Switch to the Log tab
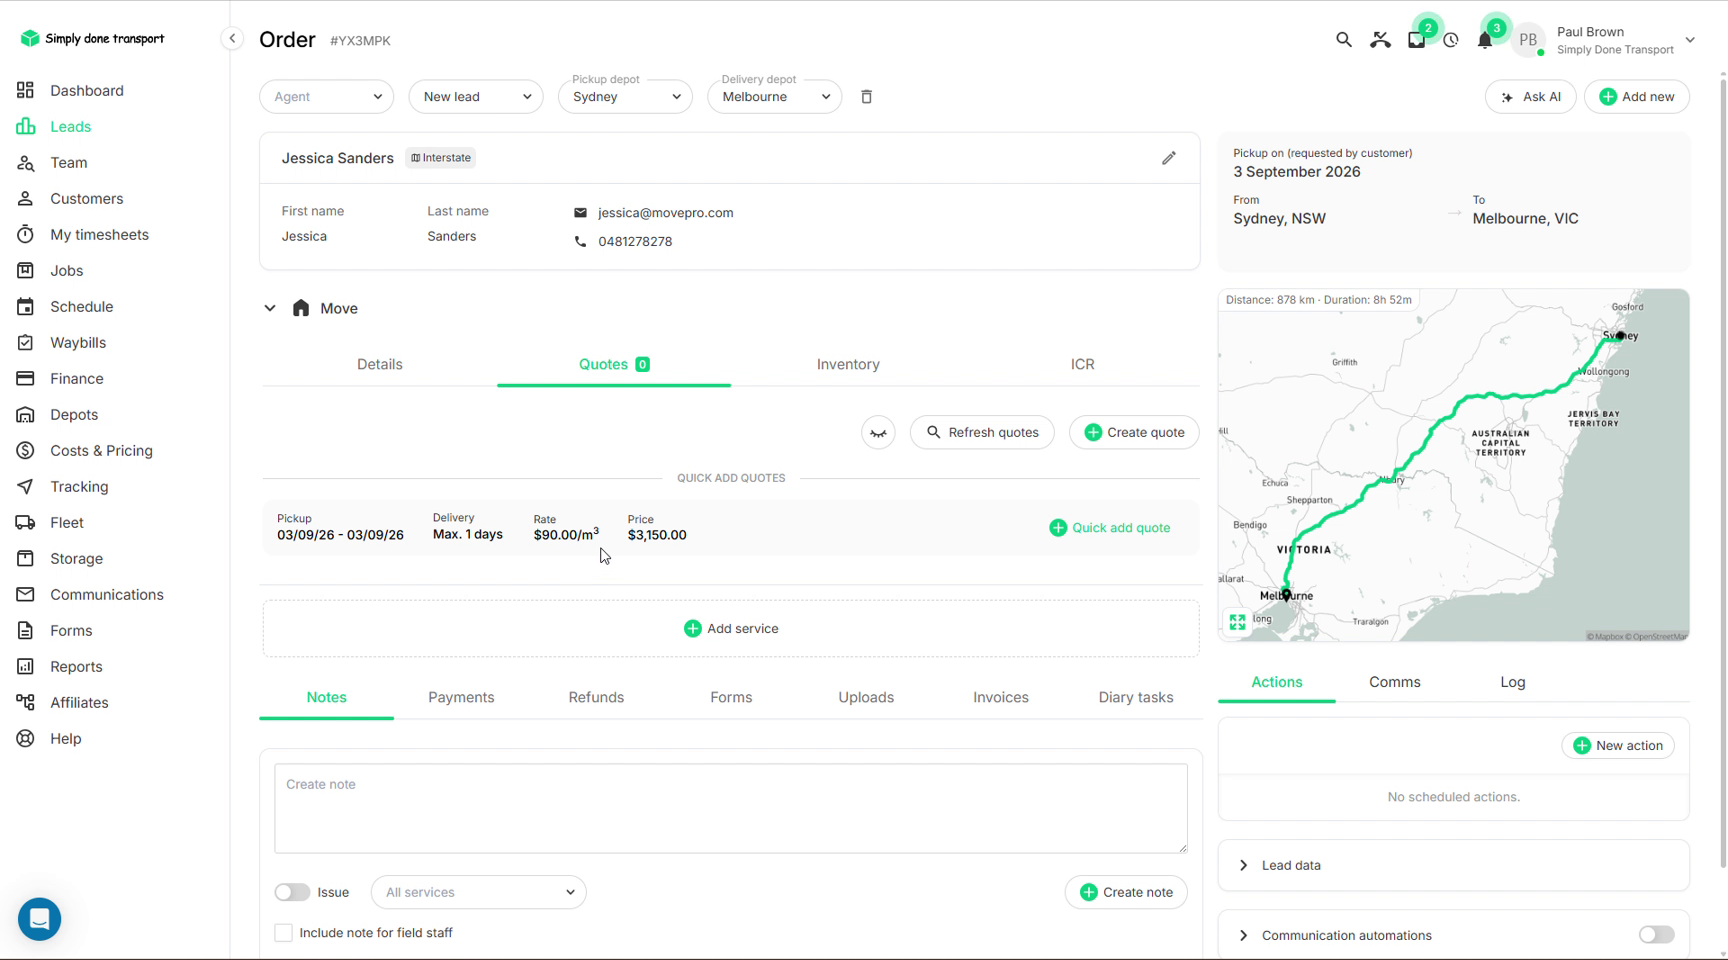The image size is (1728, 960). pos(1512,683)
